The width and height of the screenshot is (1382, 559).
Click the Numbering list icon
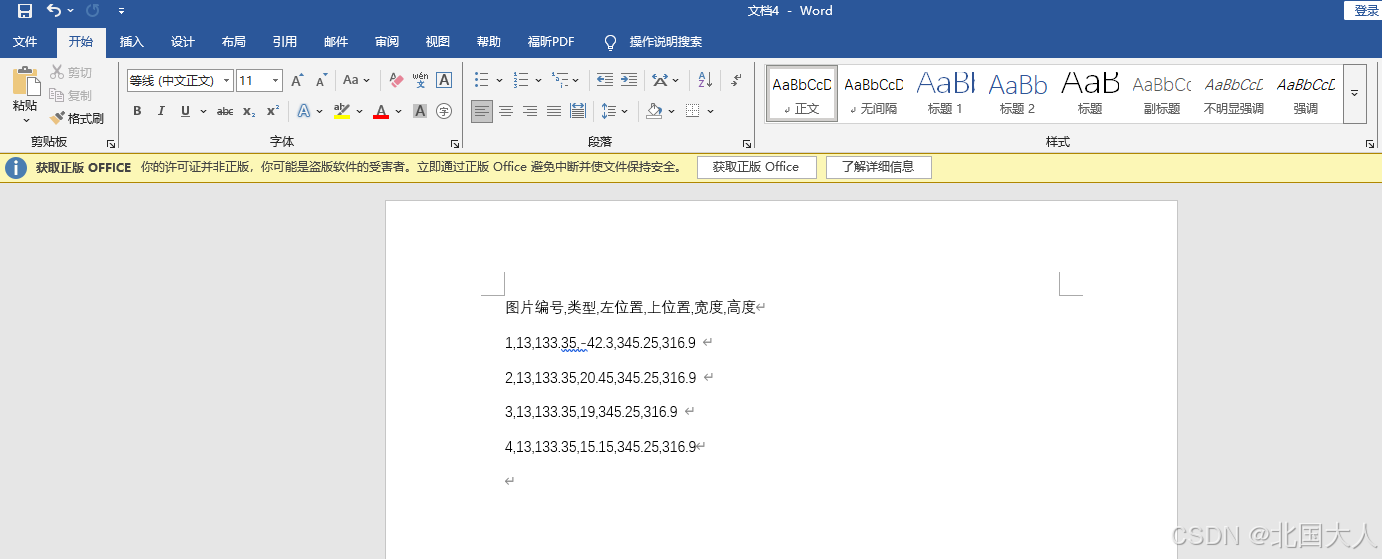[x=521, y=80]
